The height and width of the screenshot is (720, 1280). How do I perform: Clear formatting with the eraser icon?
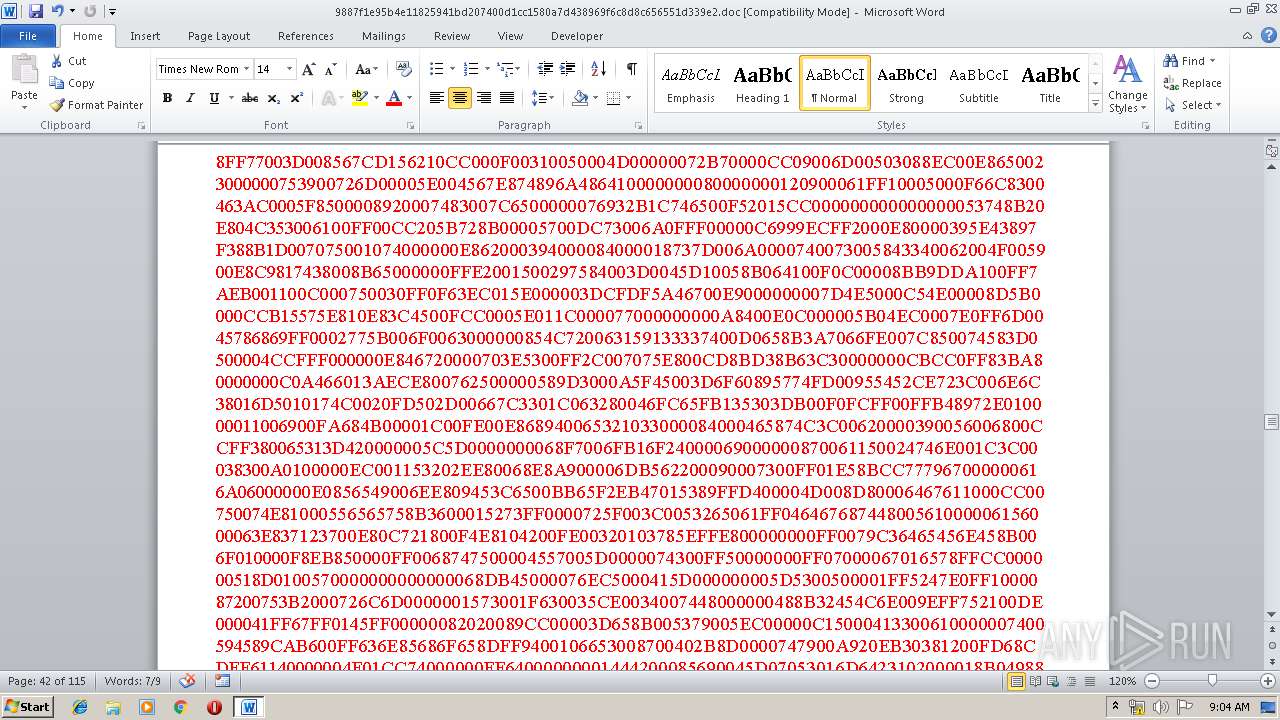click(x=404, y=69)
